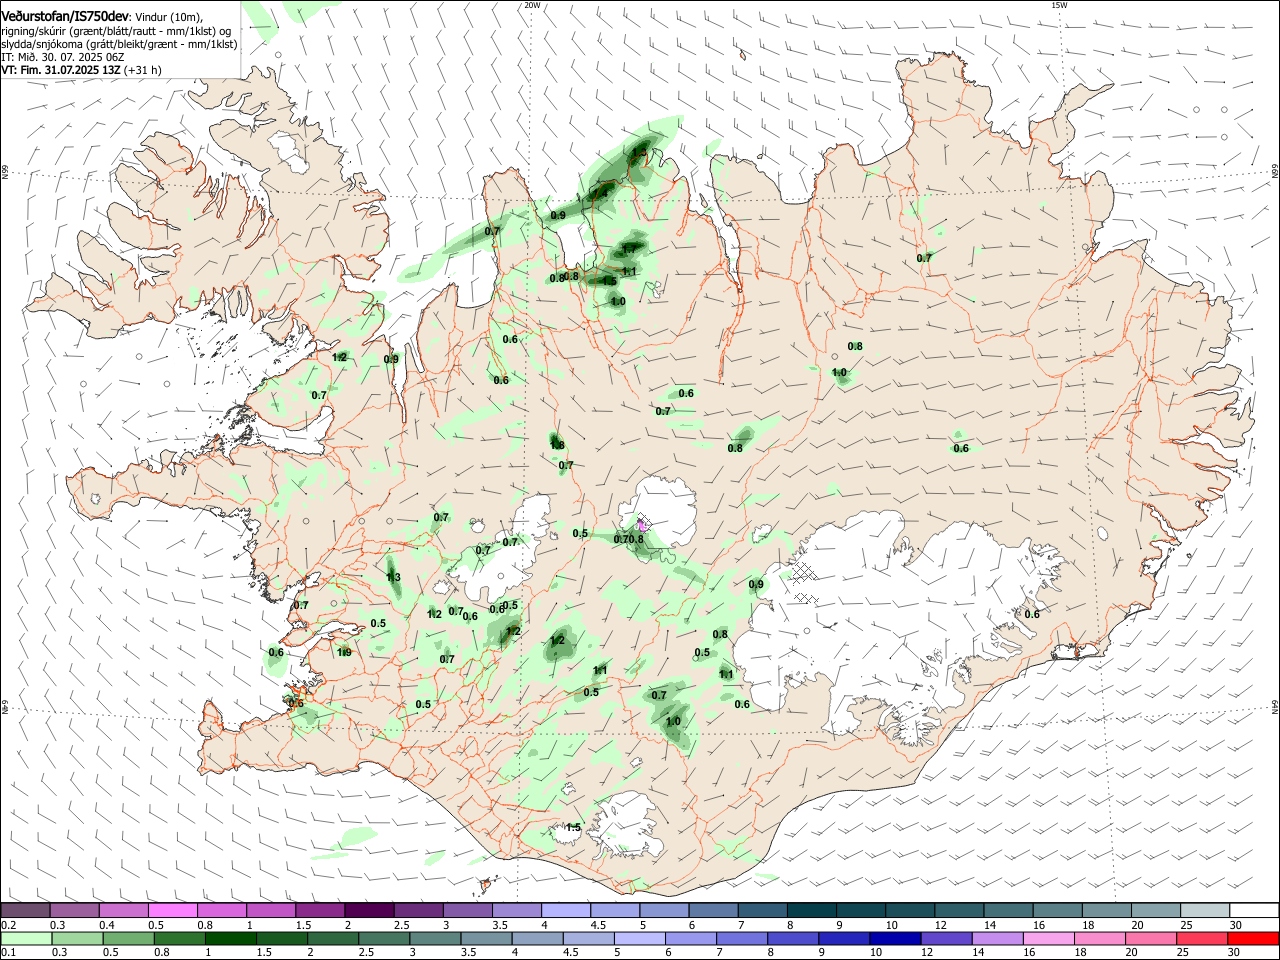Image resolution: width=1280 pixels, height=960 pixels.
Task: Click the light pink rain swatch labeled 16
Action: [x=1049, y=939]
